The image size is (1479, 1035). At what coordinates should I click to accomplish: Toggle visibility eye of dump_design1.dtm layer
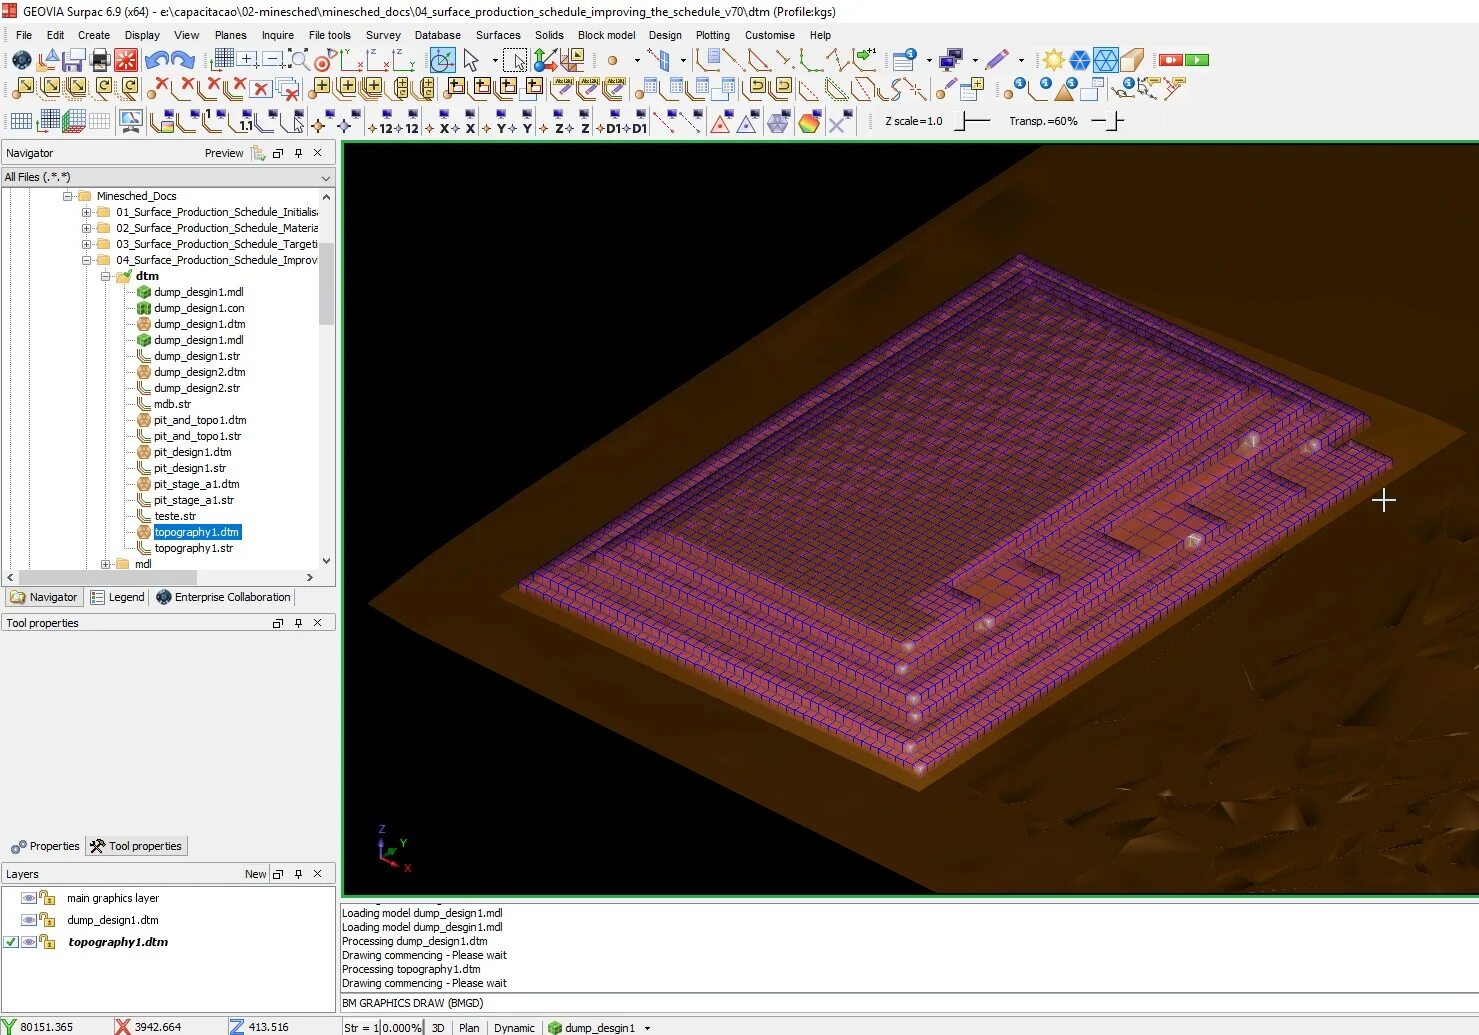(29, 920)
